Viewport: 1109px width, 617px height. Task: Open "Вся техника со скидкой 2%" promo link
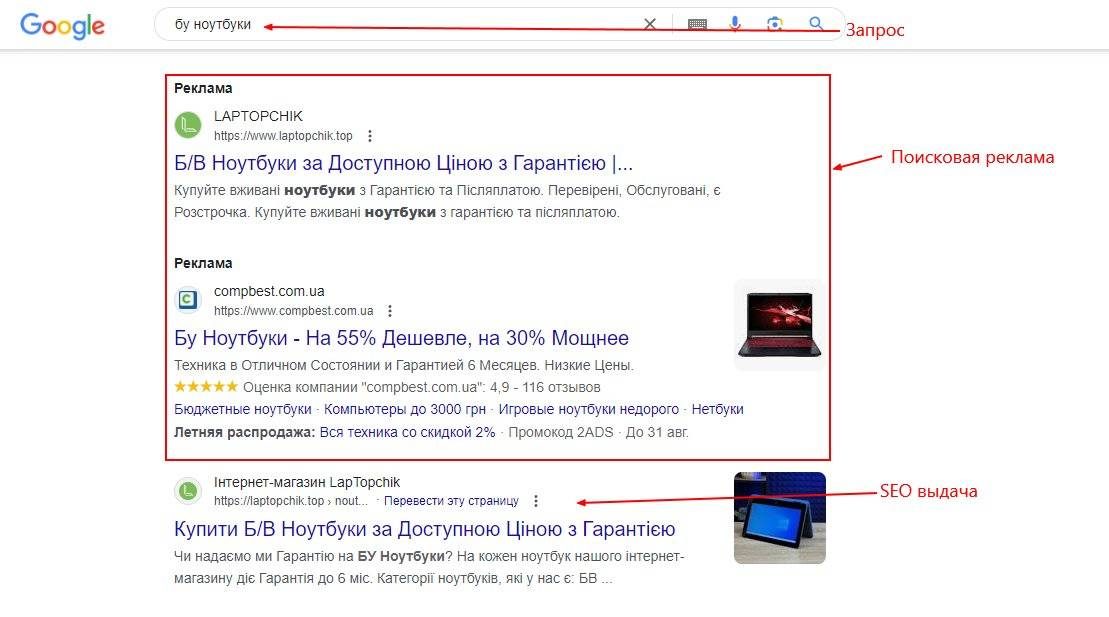(x=407, y=432)
